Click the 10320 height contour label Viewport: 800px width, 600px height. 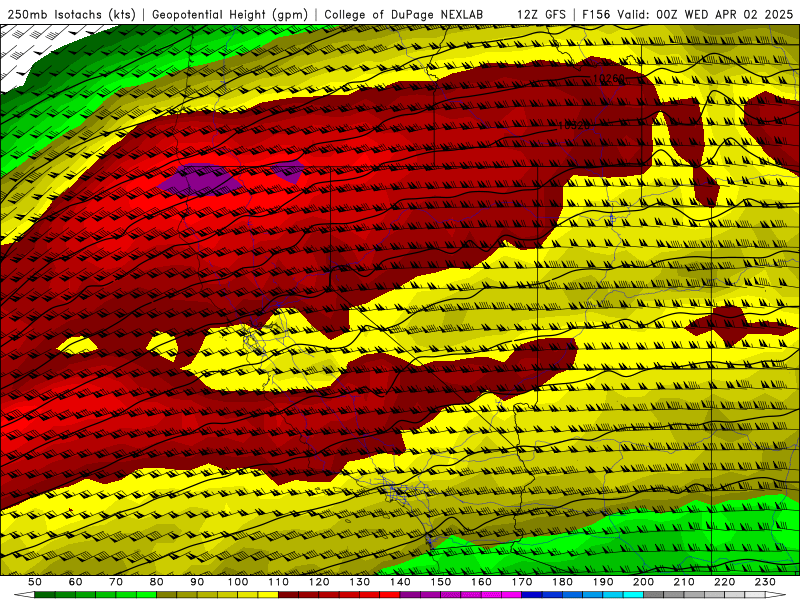pyautogui.click(x=574, y=125)
